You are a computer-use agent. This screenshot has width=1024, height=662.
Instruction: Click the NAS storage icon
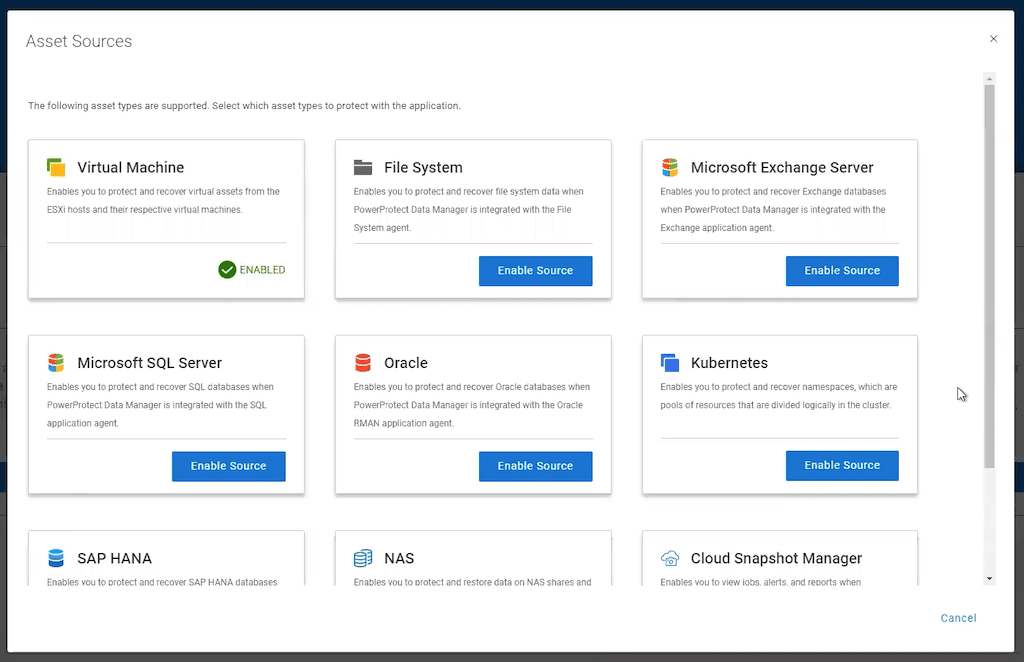click(x=363, y=558)
